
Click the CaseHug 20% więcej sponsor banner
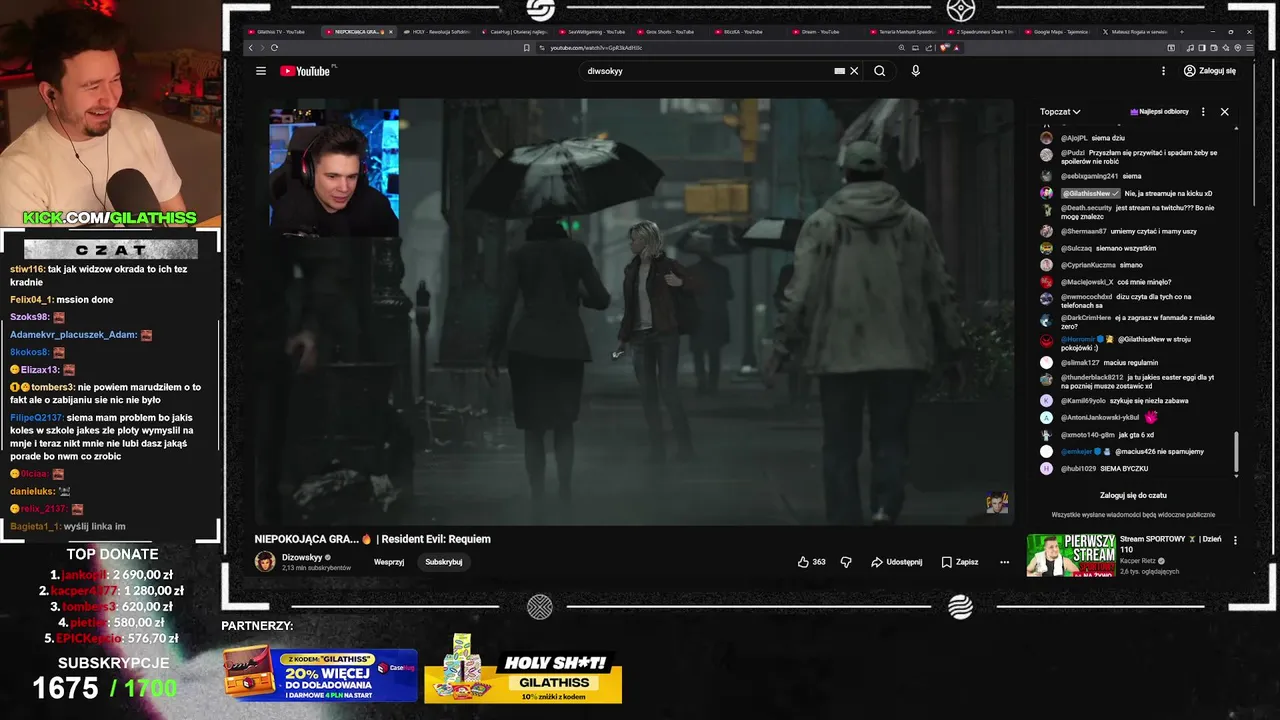(320, 674)
